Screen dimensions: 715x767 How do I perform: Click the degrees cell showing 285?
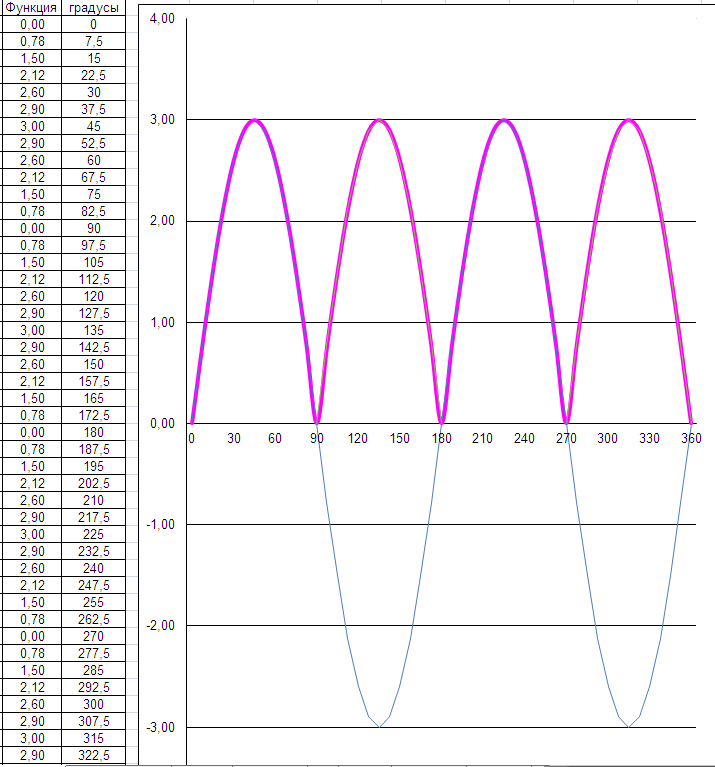(x=93, y=671)
